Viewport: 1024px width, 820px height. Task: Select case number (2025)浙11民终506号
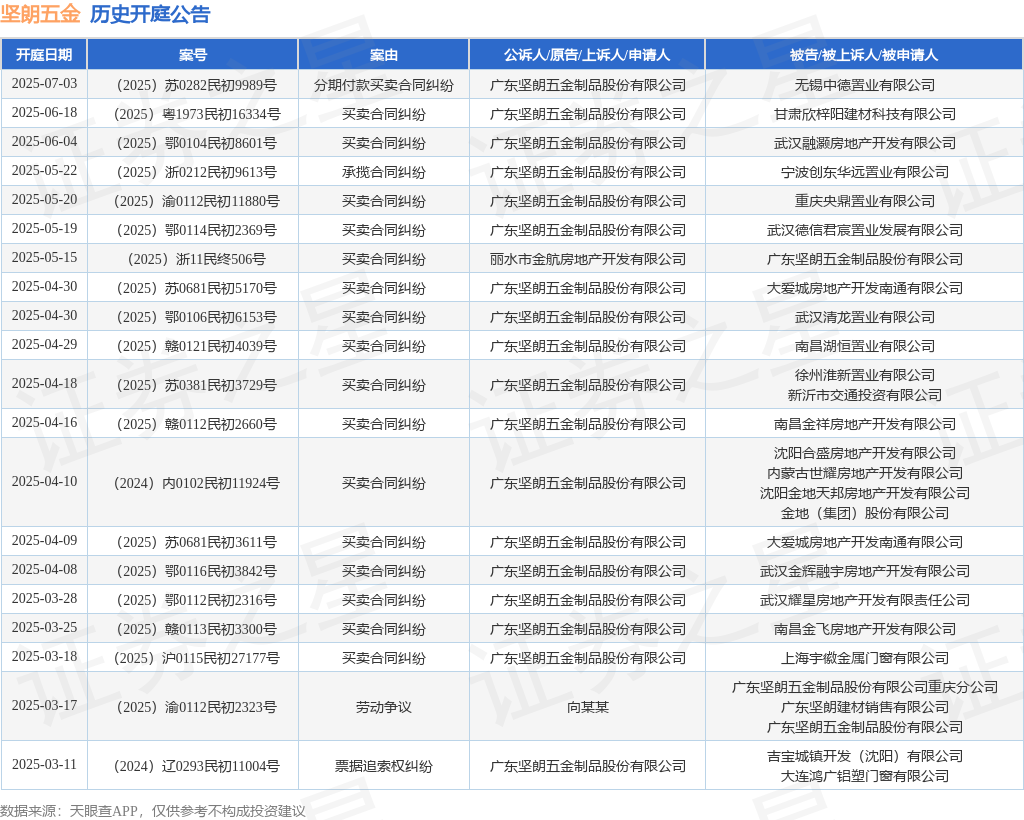click(193, 259)
